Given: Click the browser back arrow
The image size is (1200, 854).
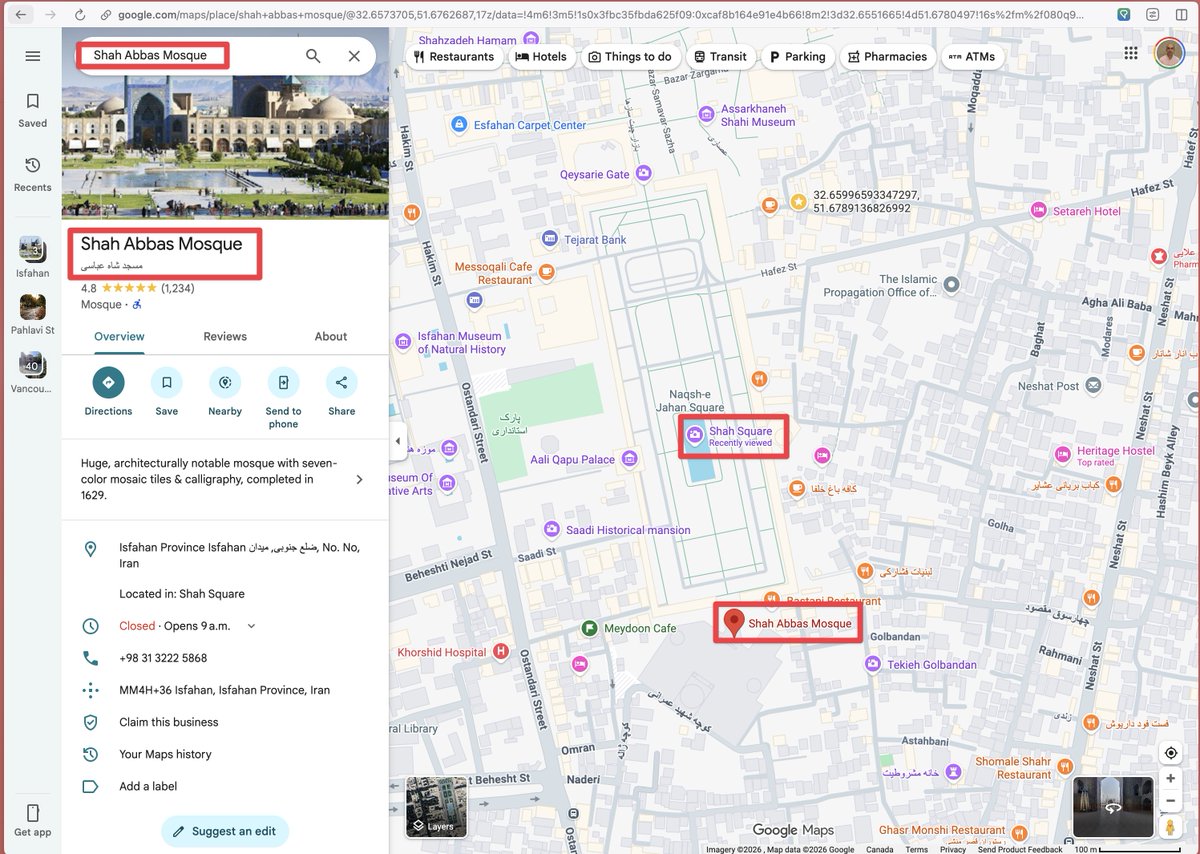Looking at the screenshot, I should pos(21,15).
